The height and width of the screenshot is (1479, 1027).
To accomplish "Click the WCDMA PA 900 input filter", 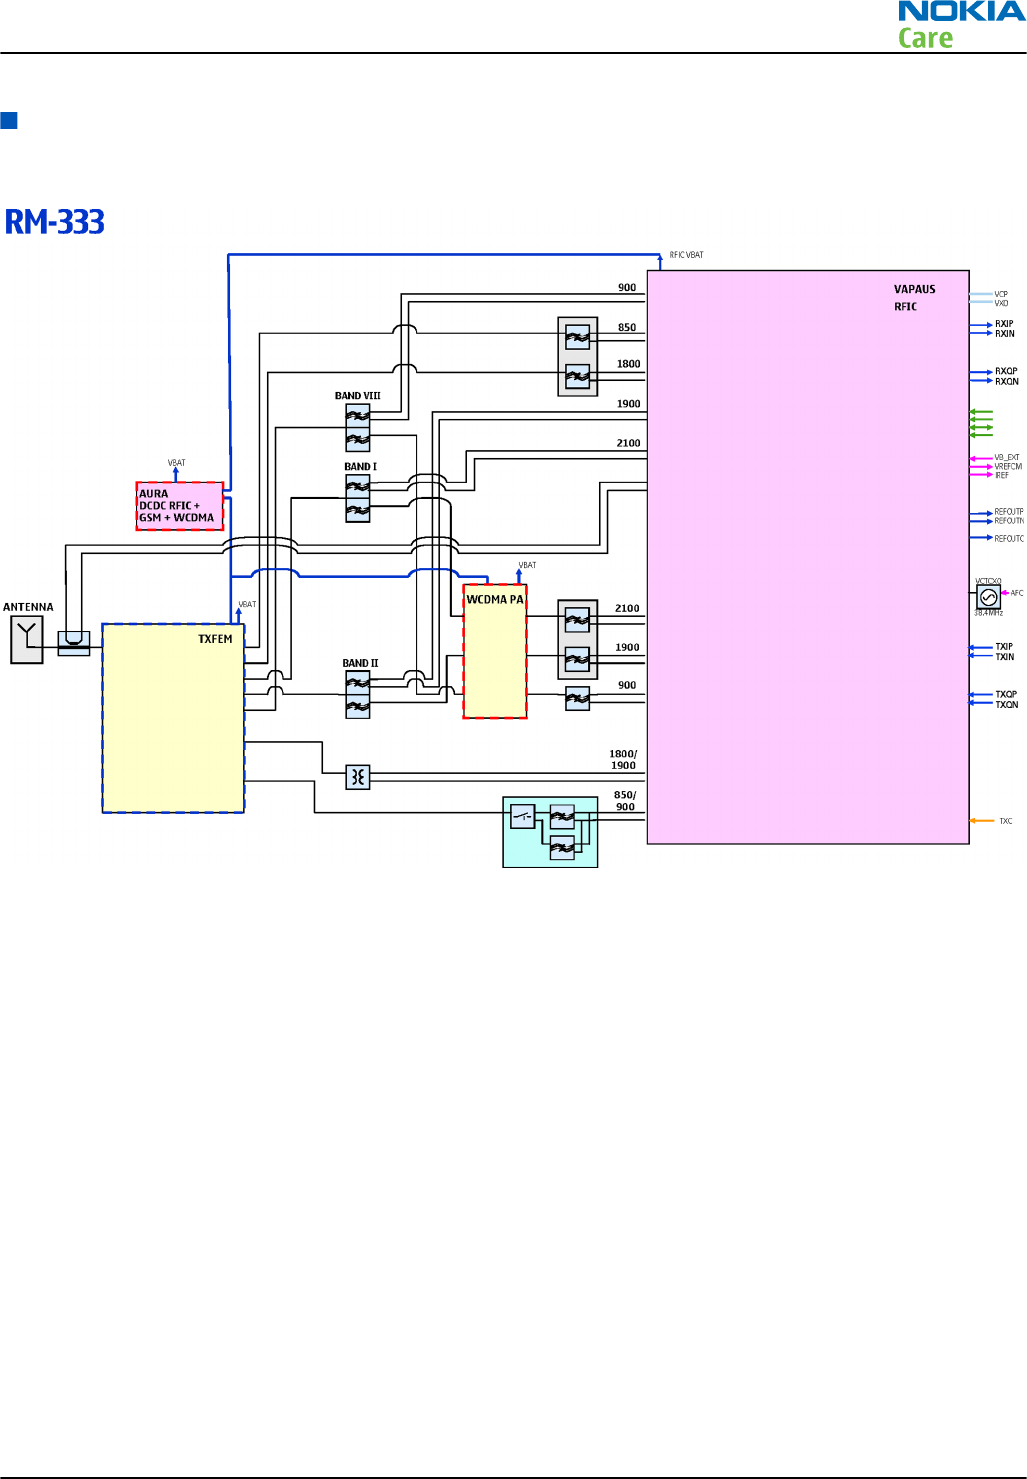I will coord(577,698).
